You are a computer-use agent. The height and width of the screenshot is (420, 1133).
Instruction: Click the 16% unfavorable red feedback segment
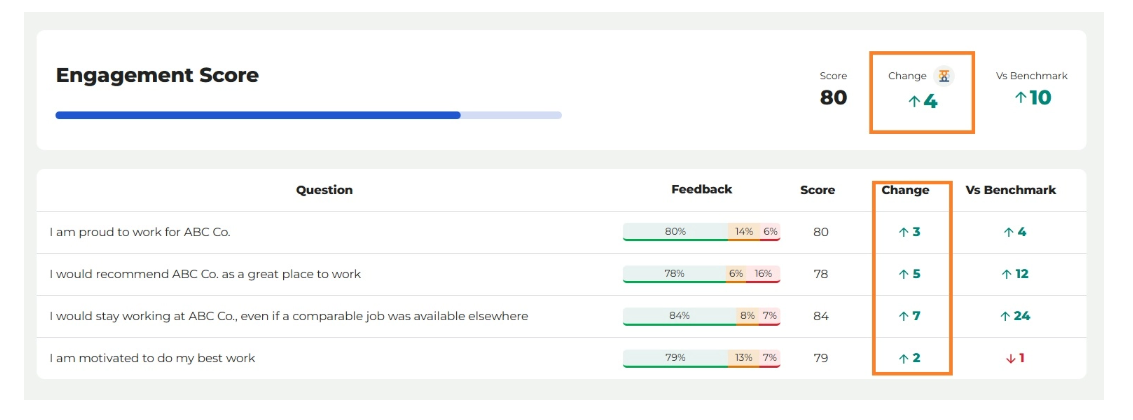763,273
